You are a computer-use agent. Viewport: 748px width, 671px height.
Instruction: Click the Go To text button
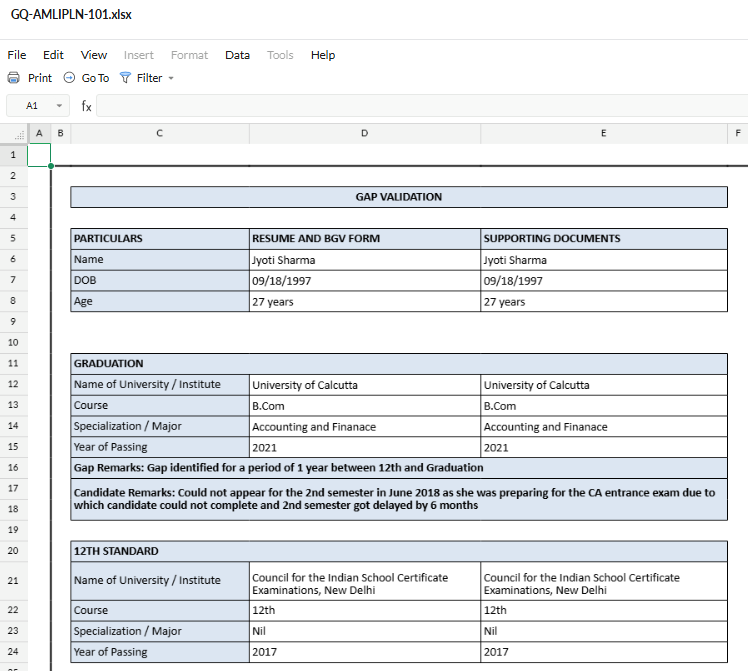point(96,78)
